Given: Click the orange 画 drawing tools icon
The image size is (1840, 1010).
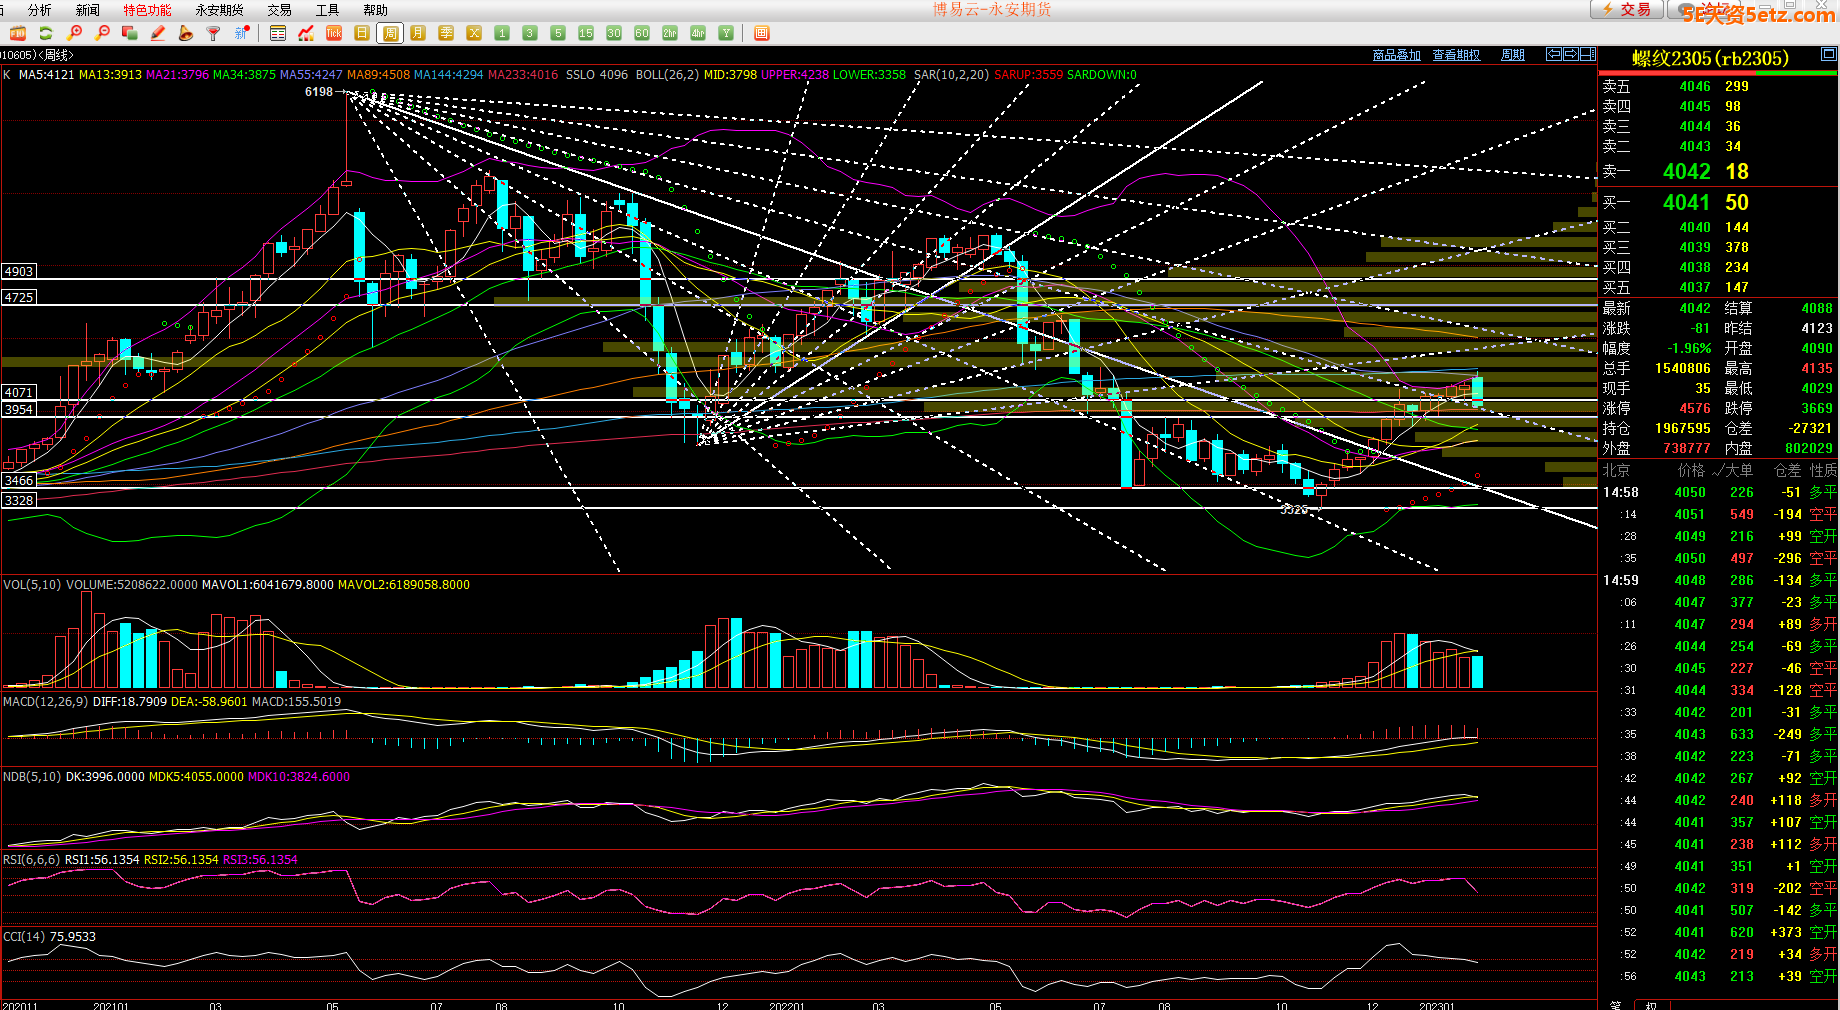Looking at the screenshot, I should [x=761, y=33].
